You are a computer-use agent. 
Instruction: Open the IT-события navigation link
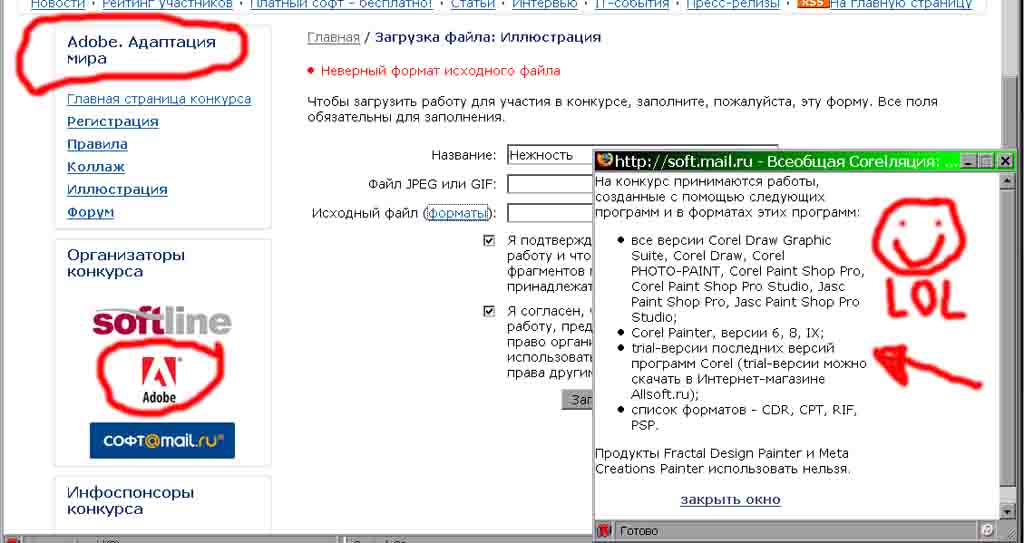[632, 4]
